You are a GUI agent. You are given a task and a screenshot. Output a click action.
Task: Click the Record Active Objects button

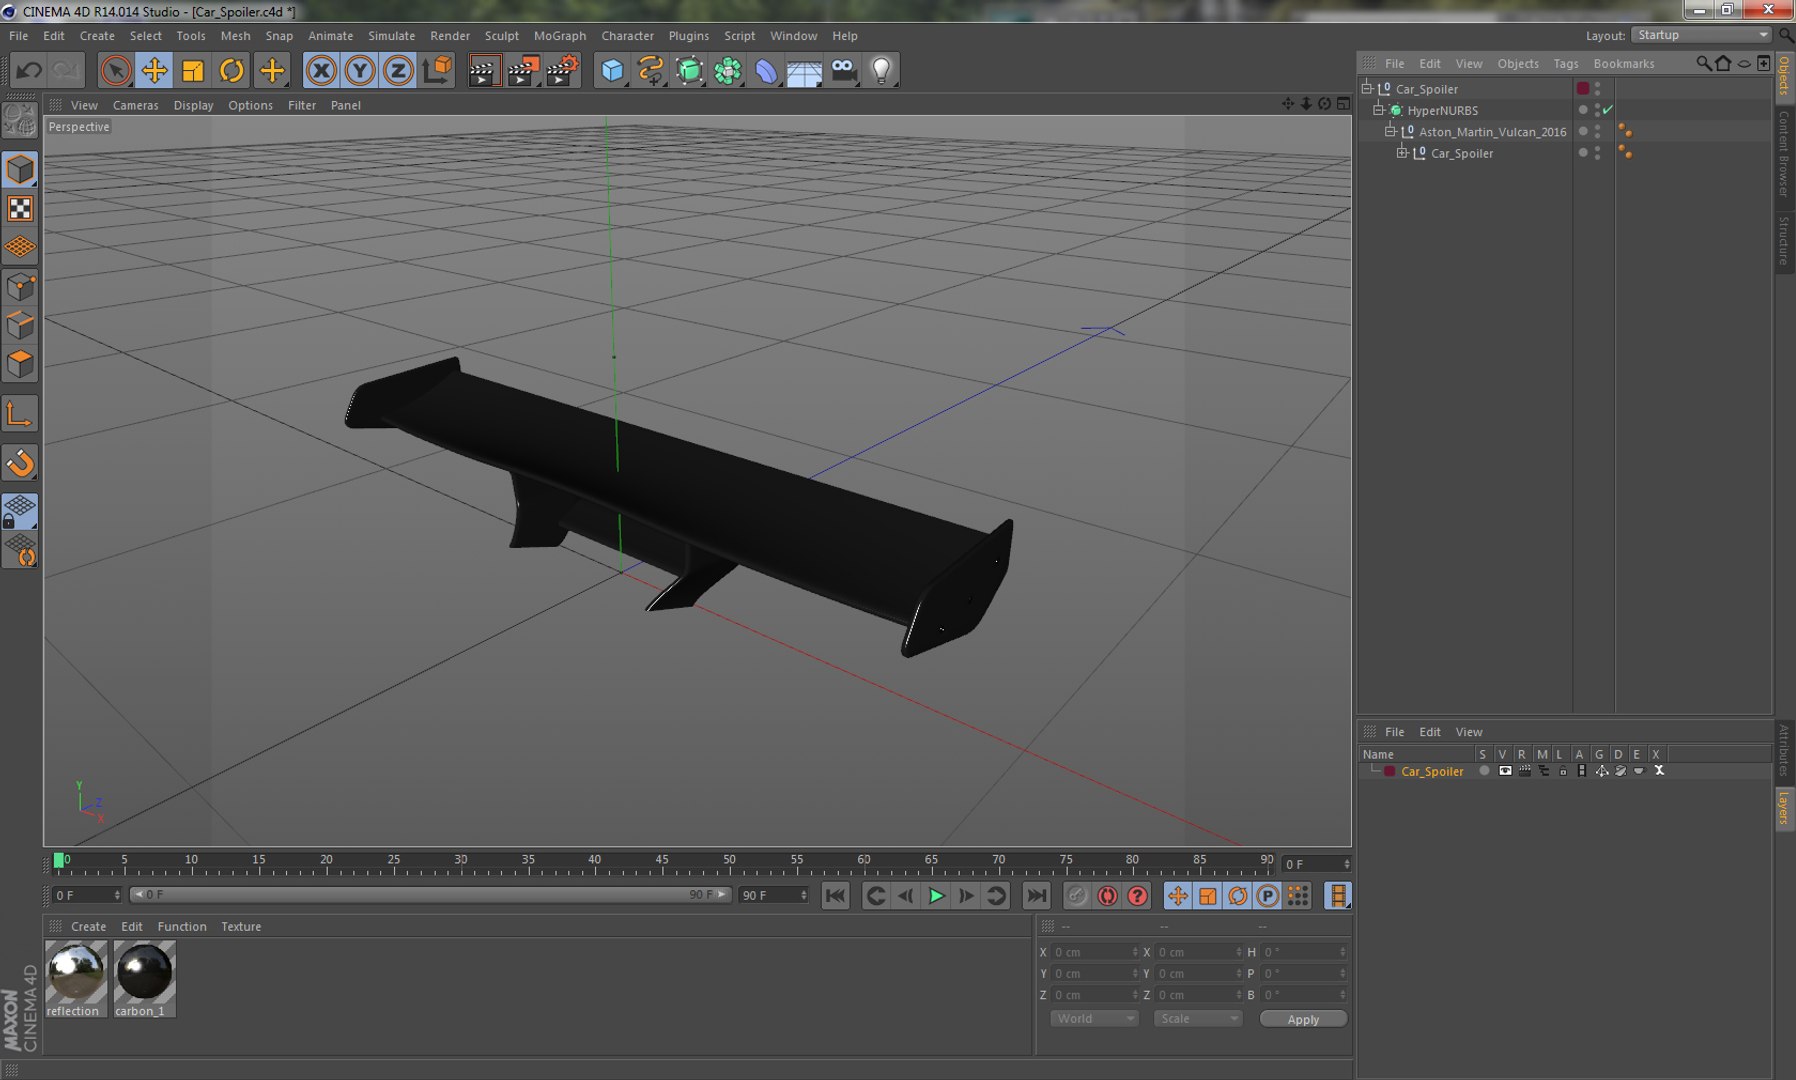pyautogui.click(x=1077, y=896)
